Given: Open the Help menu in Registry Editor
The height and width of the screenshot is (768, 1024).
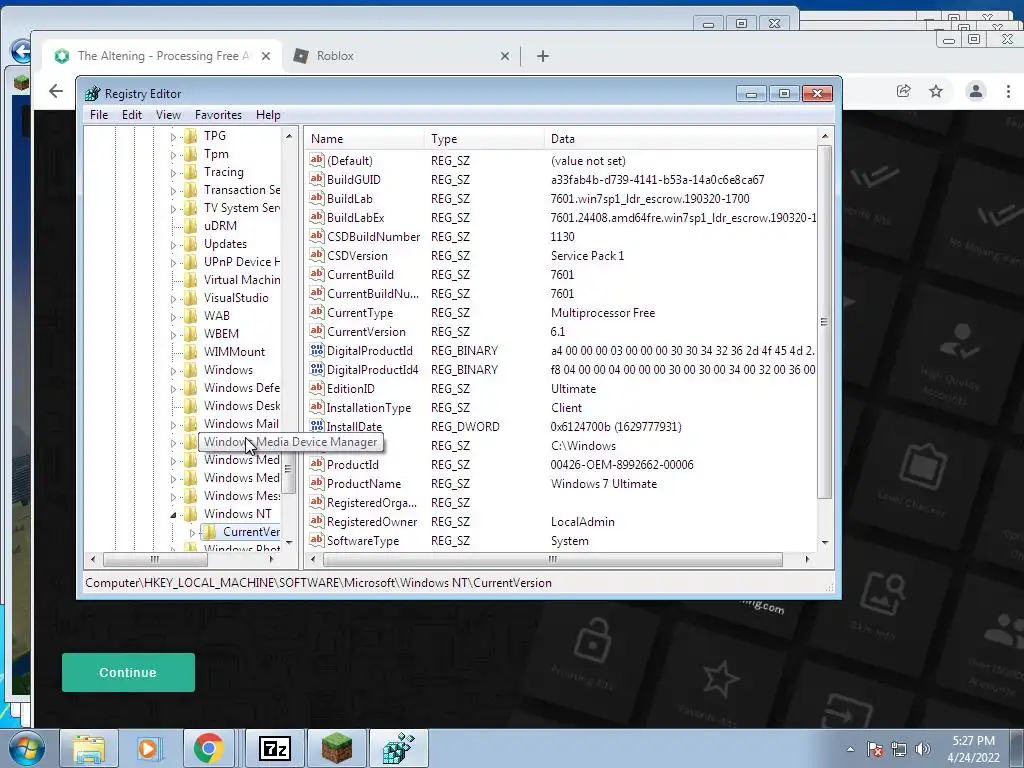Looking at the screenshot, I should tap(268, 114).
